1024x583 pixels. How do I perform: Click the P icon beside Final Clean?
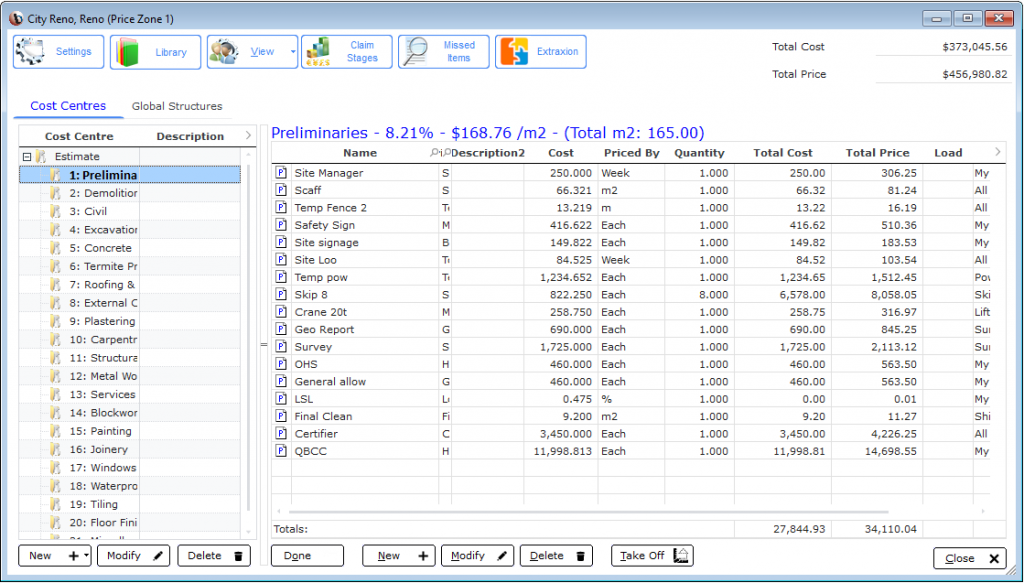(281, 416)
